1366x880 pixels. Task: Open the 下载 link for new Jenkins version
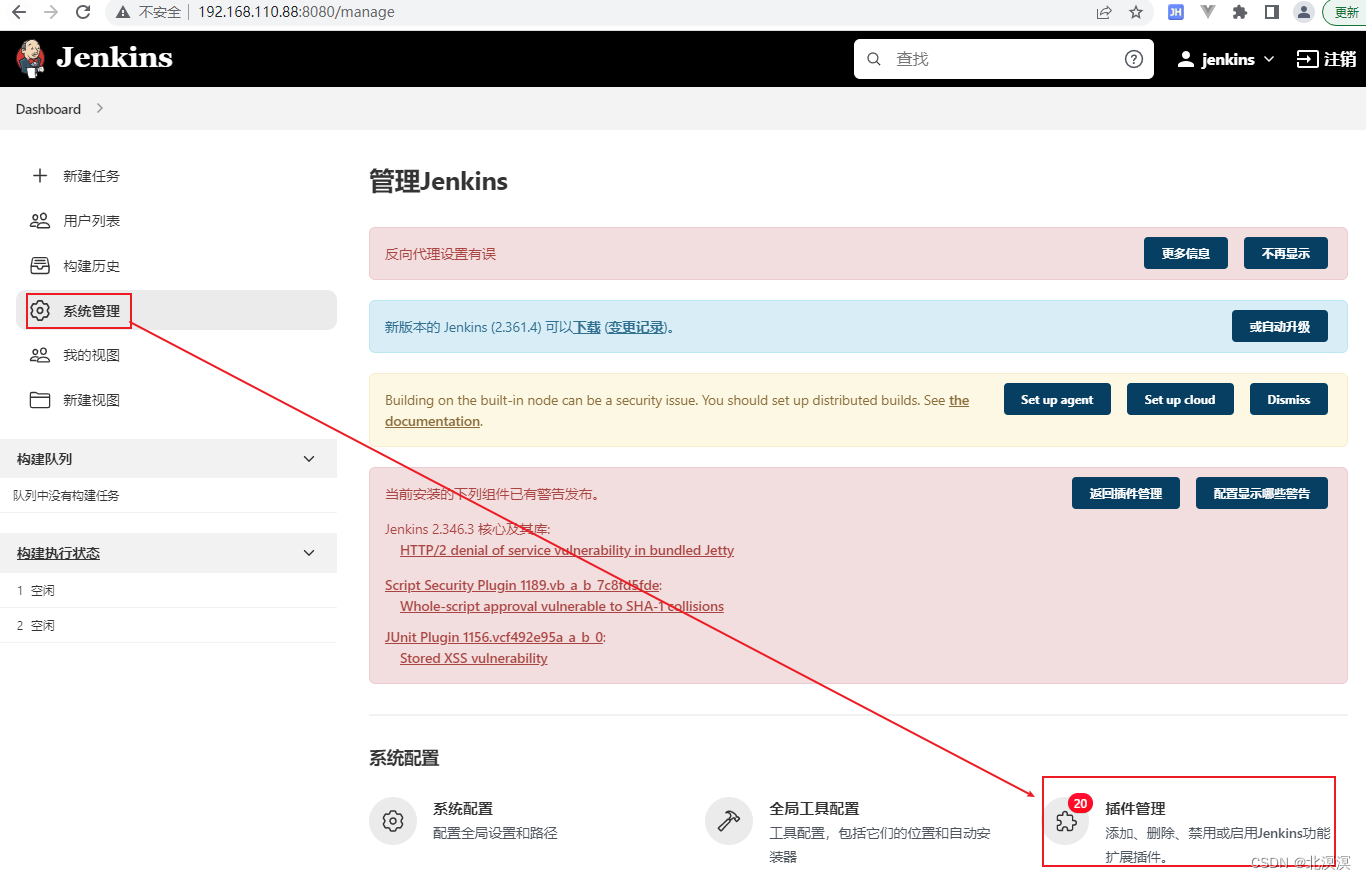586,327
